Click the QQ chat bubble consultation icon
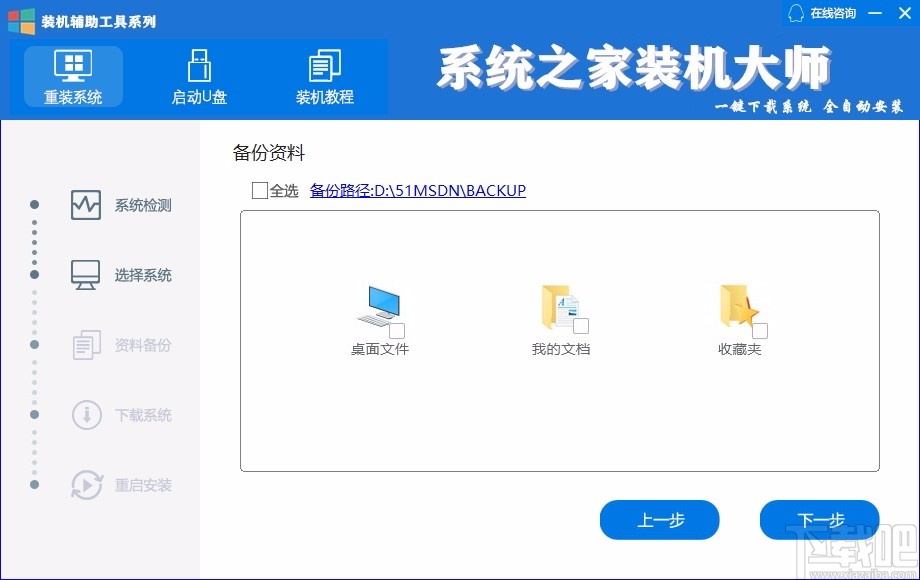This screenshot has width=920, height=580. click(x=795, y=13)
